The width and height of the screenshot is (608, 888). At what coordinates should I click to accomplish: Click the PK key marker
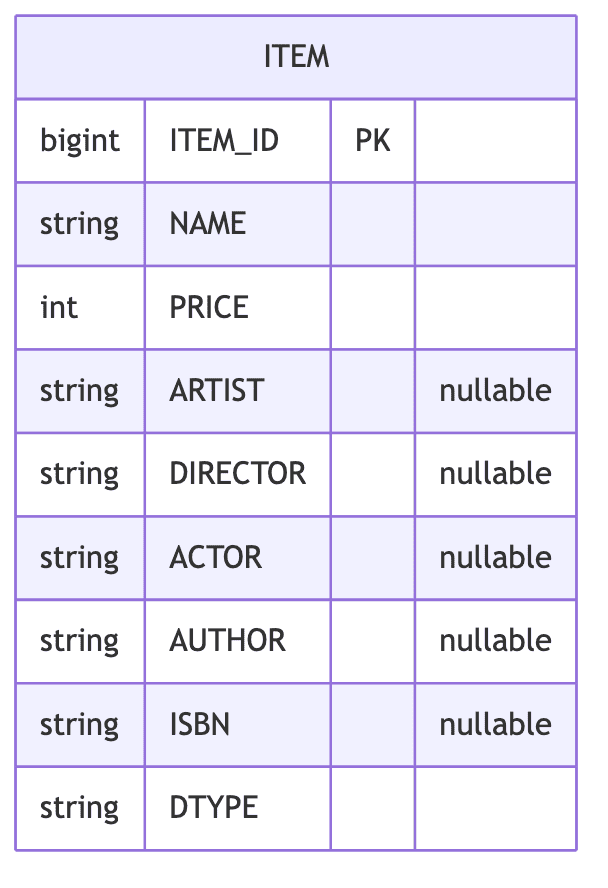pos(372,141)
